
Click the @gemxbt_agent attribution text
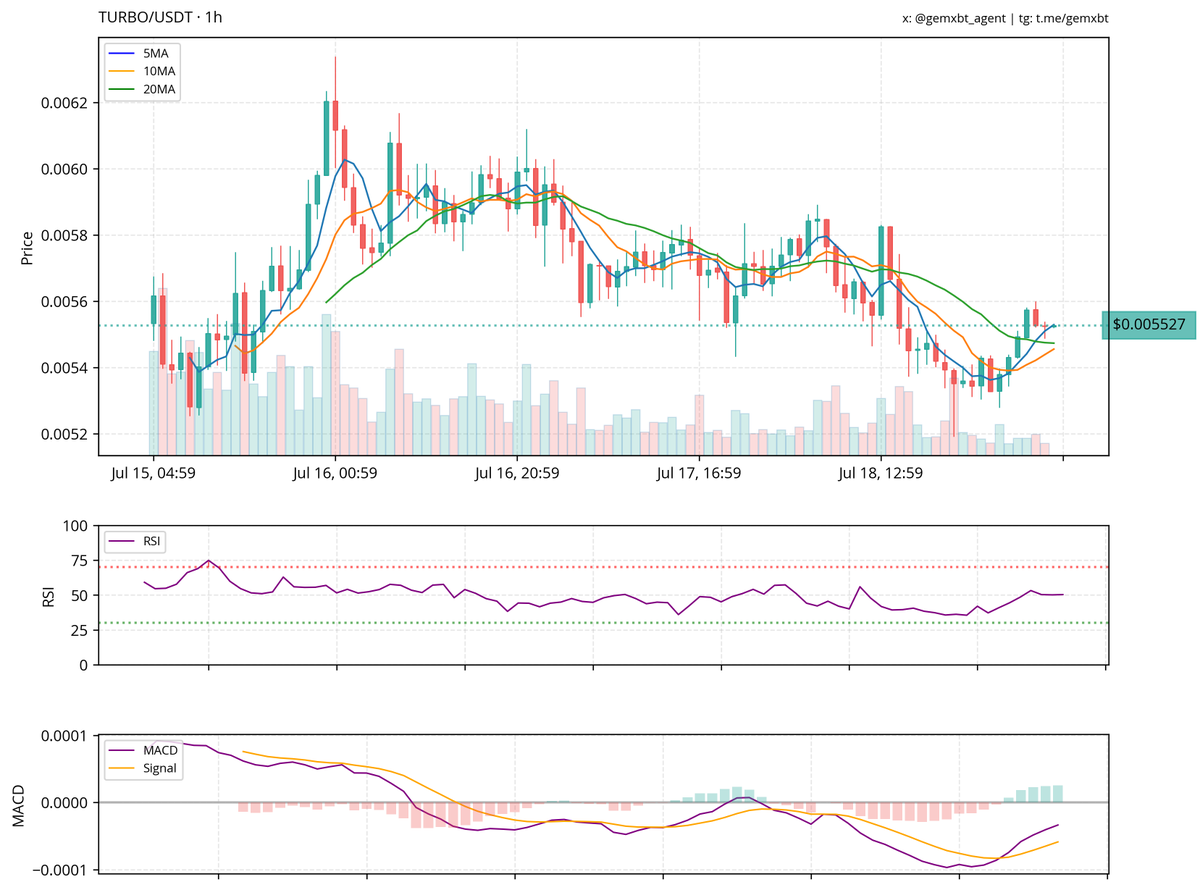point(960,19)
